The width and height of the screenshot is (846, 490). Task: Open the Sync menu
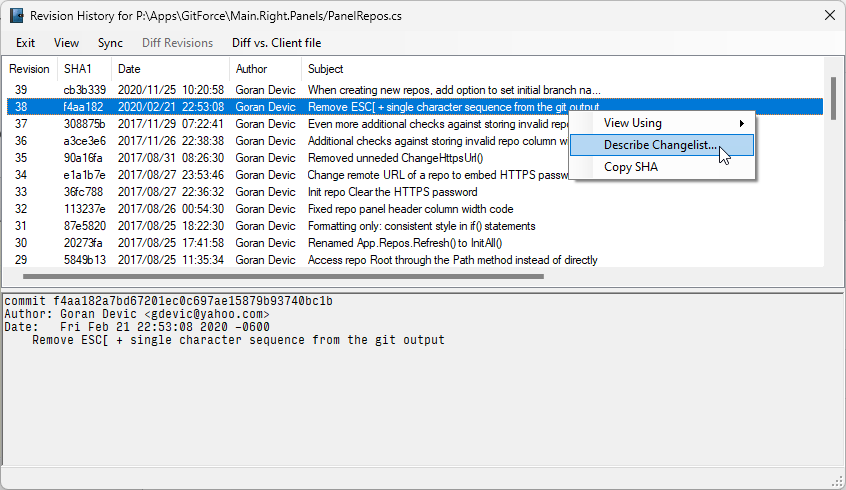(110, 43)
